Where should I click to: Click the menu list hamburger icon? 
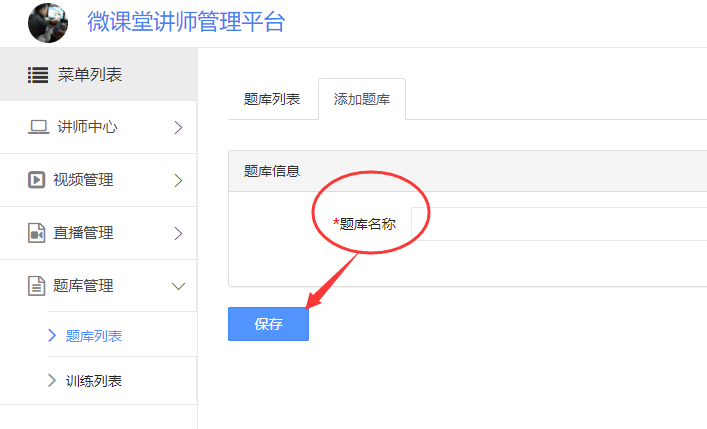[38, 75]
